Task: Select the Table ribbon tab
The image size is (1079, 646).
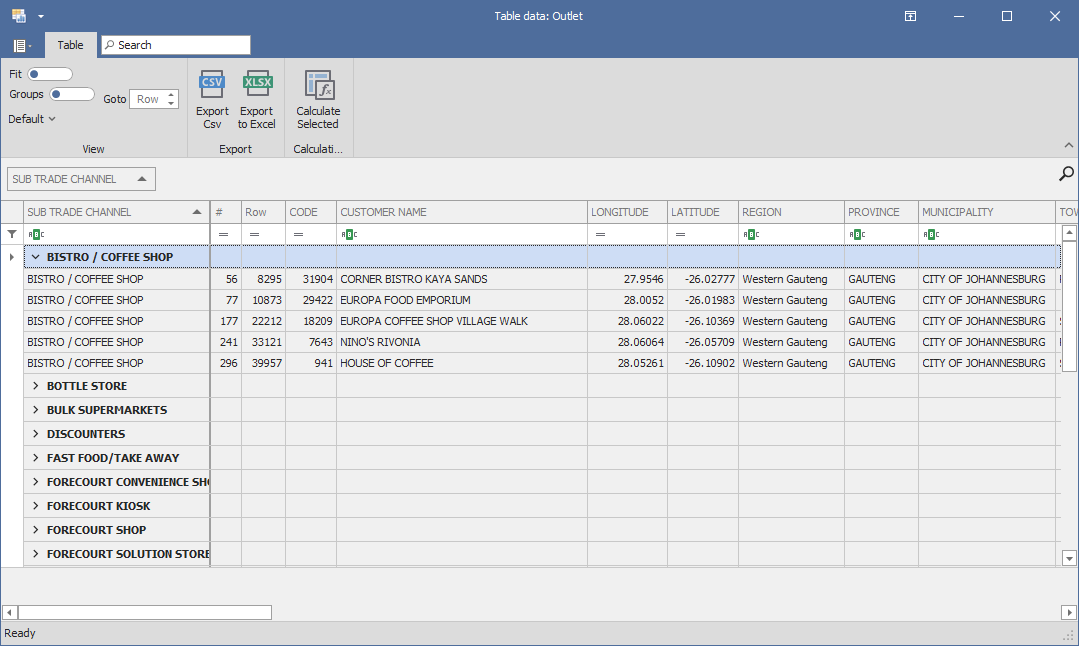Action: (70, 45)
